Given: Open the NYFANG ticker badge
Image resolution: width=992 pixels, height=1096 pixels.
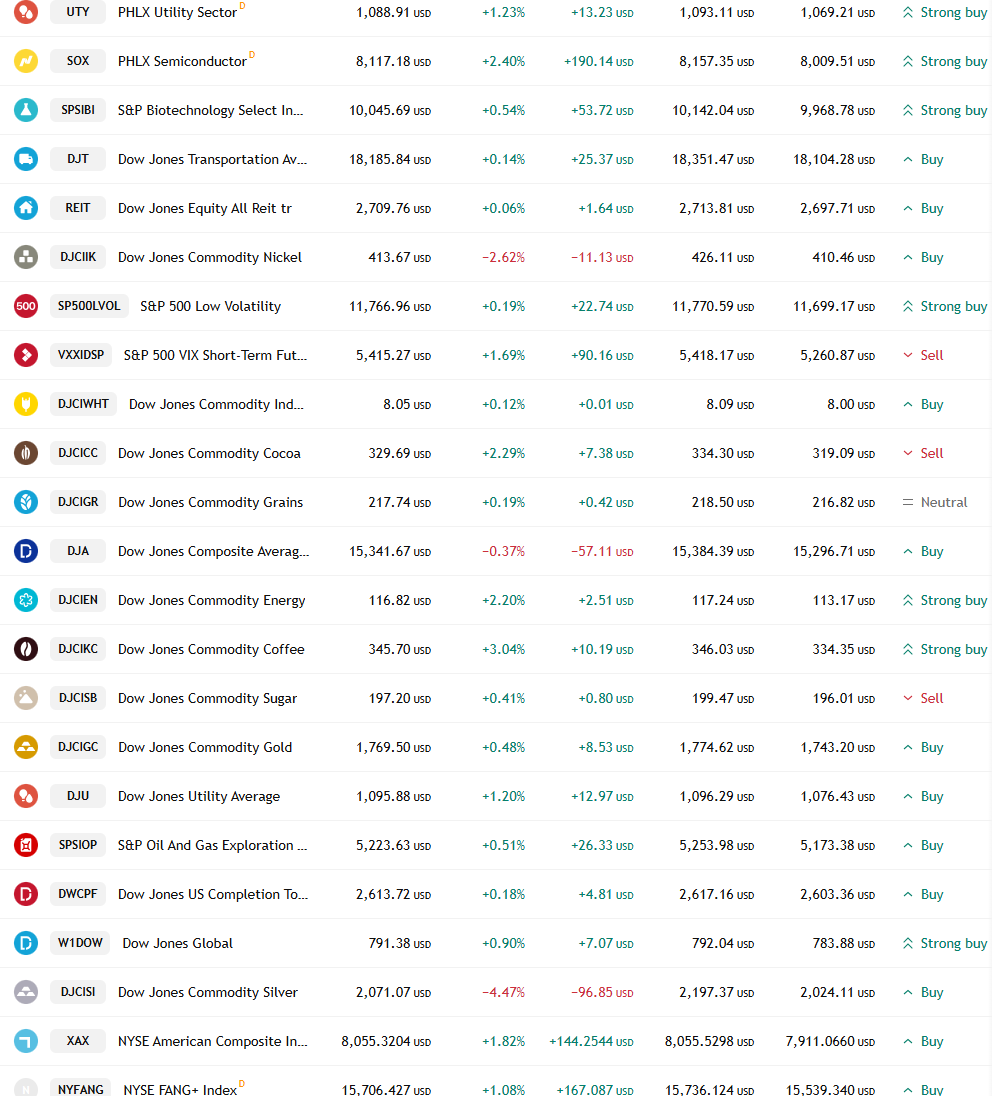Looking at the screenshot, I should (80, 1089).
